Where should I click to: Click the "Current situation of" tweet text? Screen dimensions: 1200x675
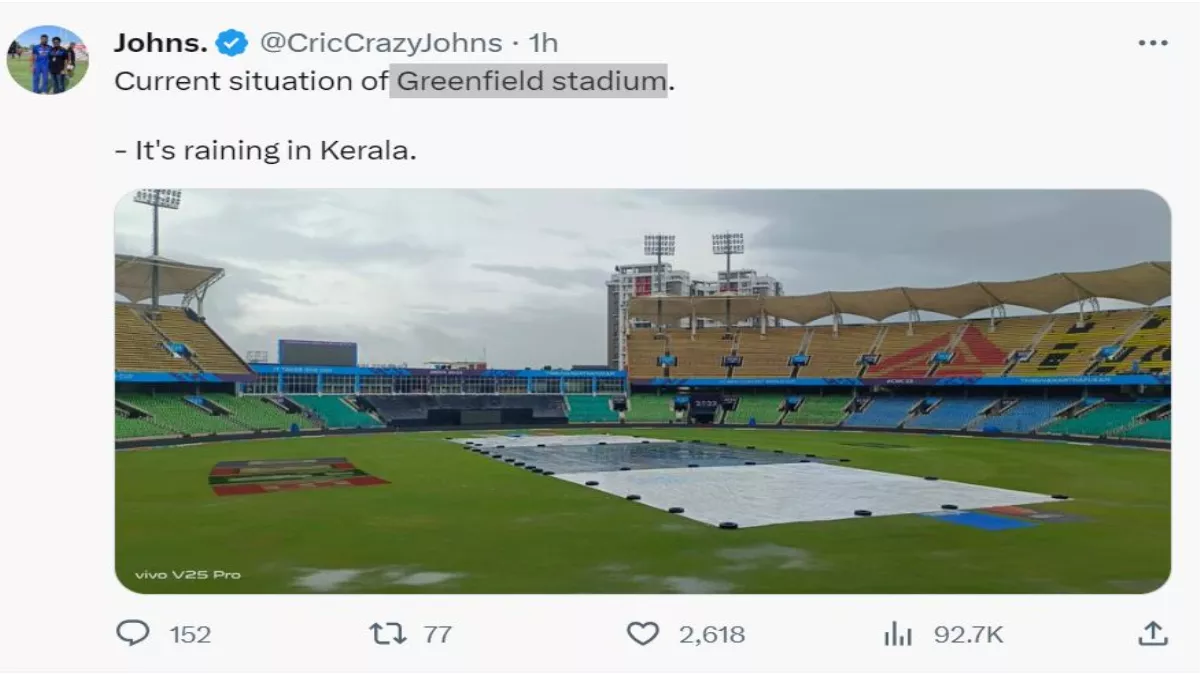[250, 81]
